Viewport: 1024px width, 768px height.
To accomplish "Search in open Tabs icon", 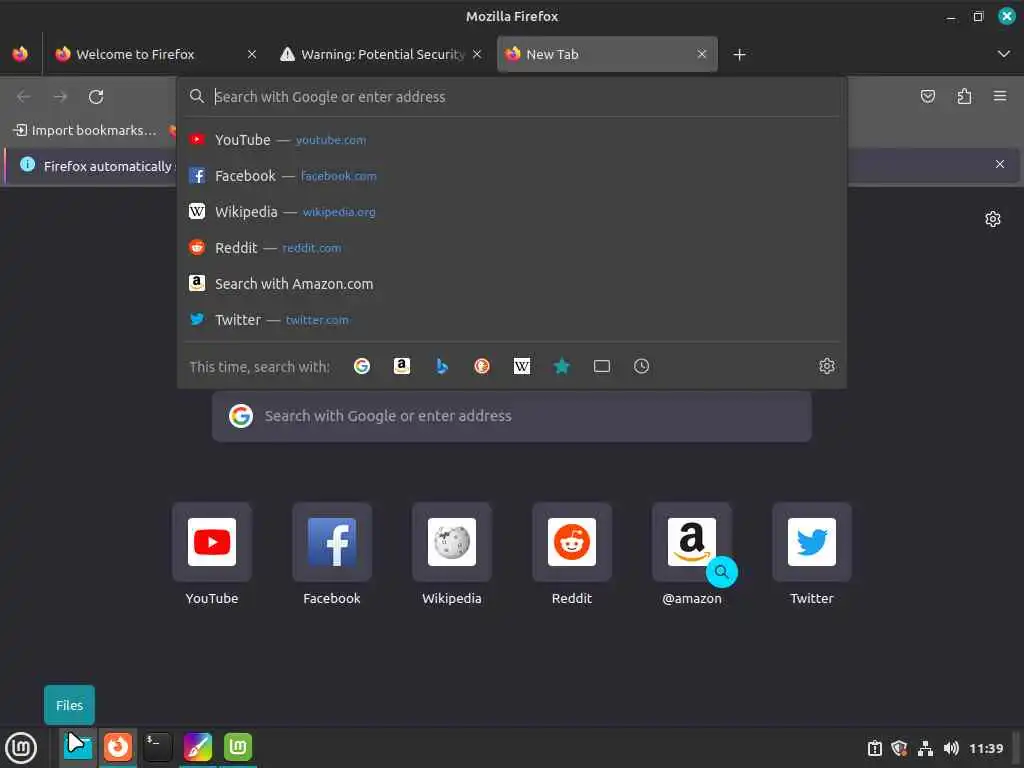I will click(602, 366).
